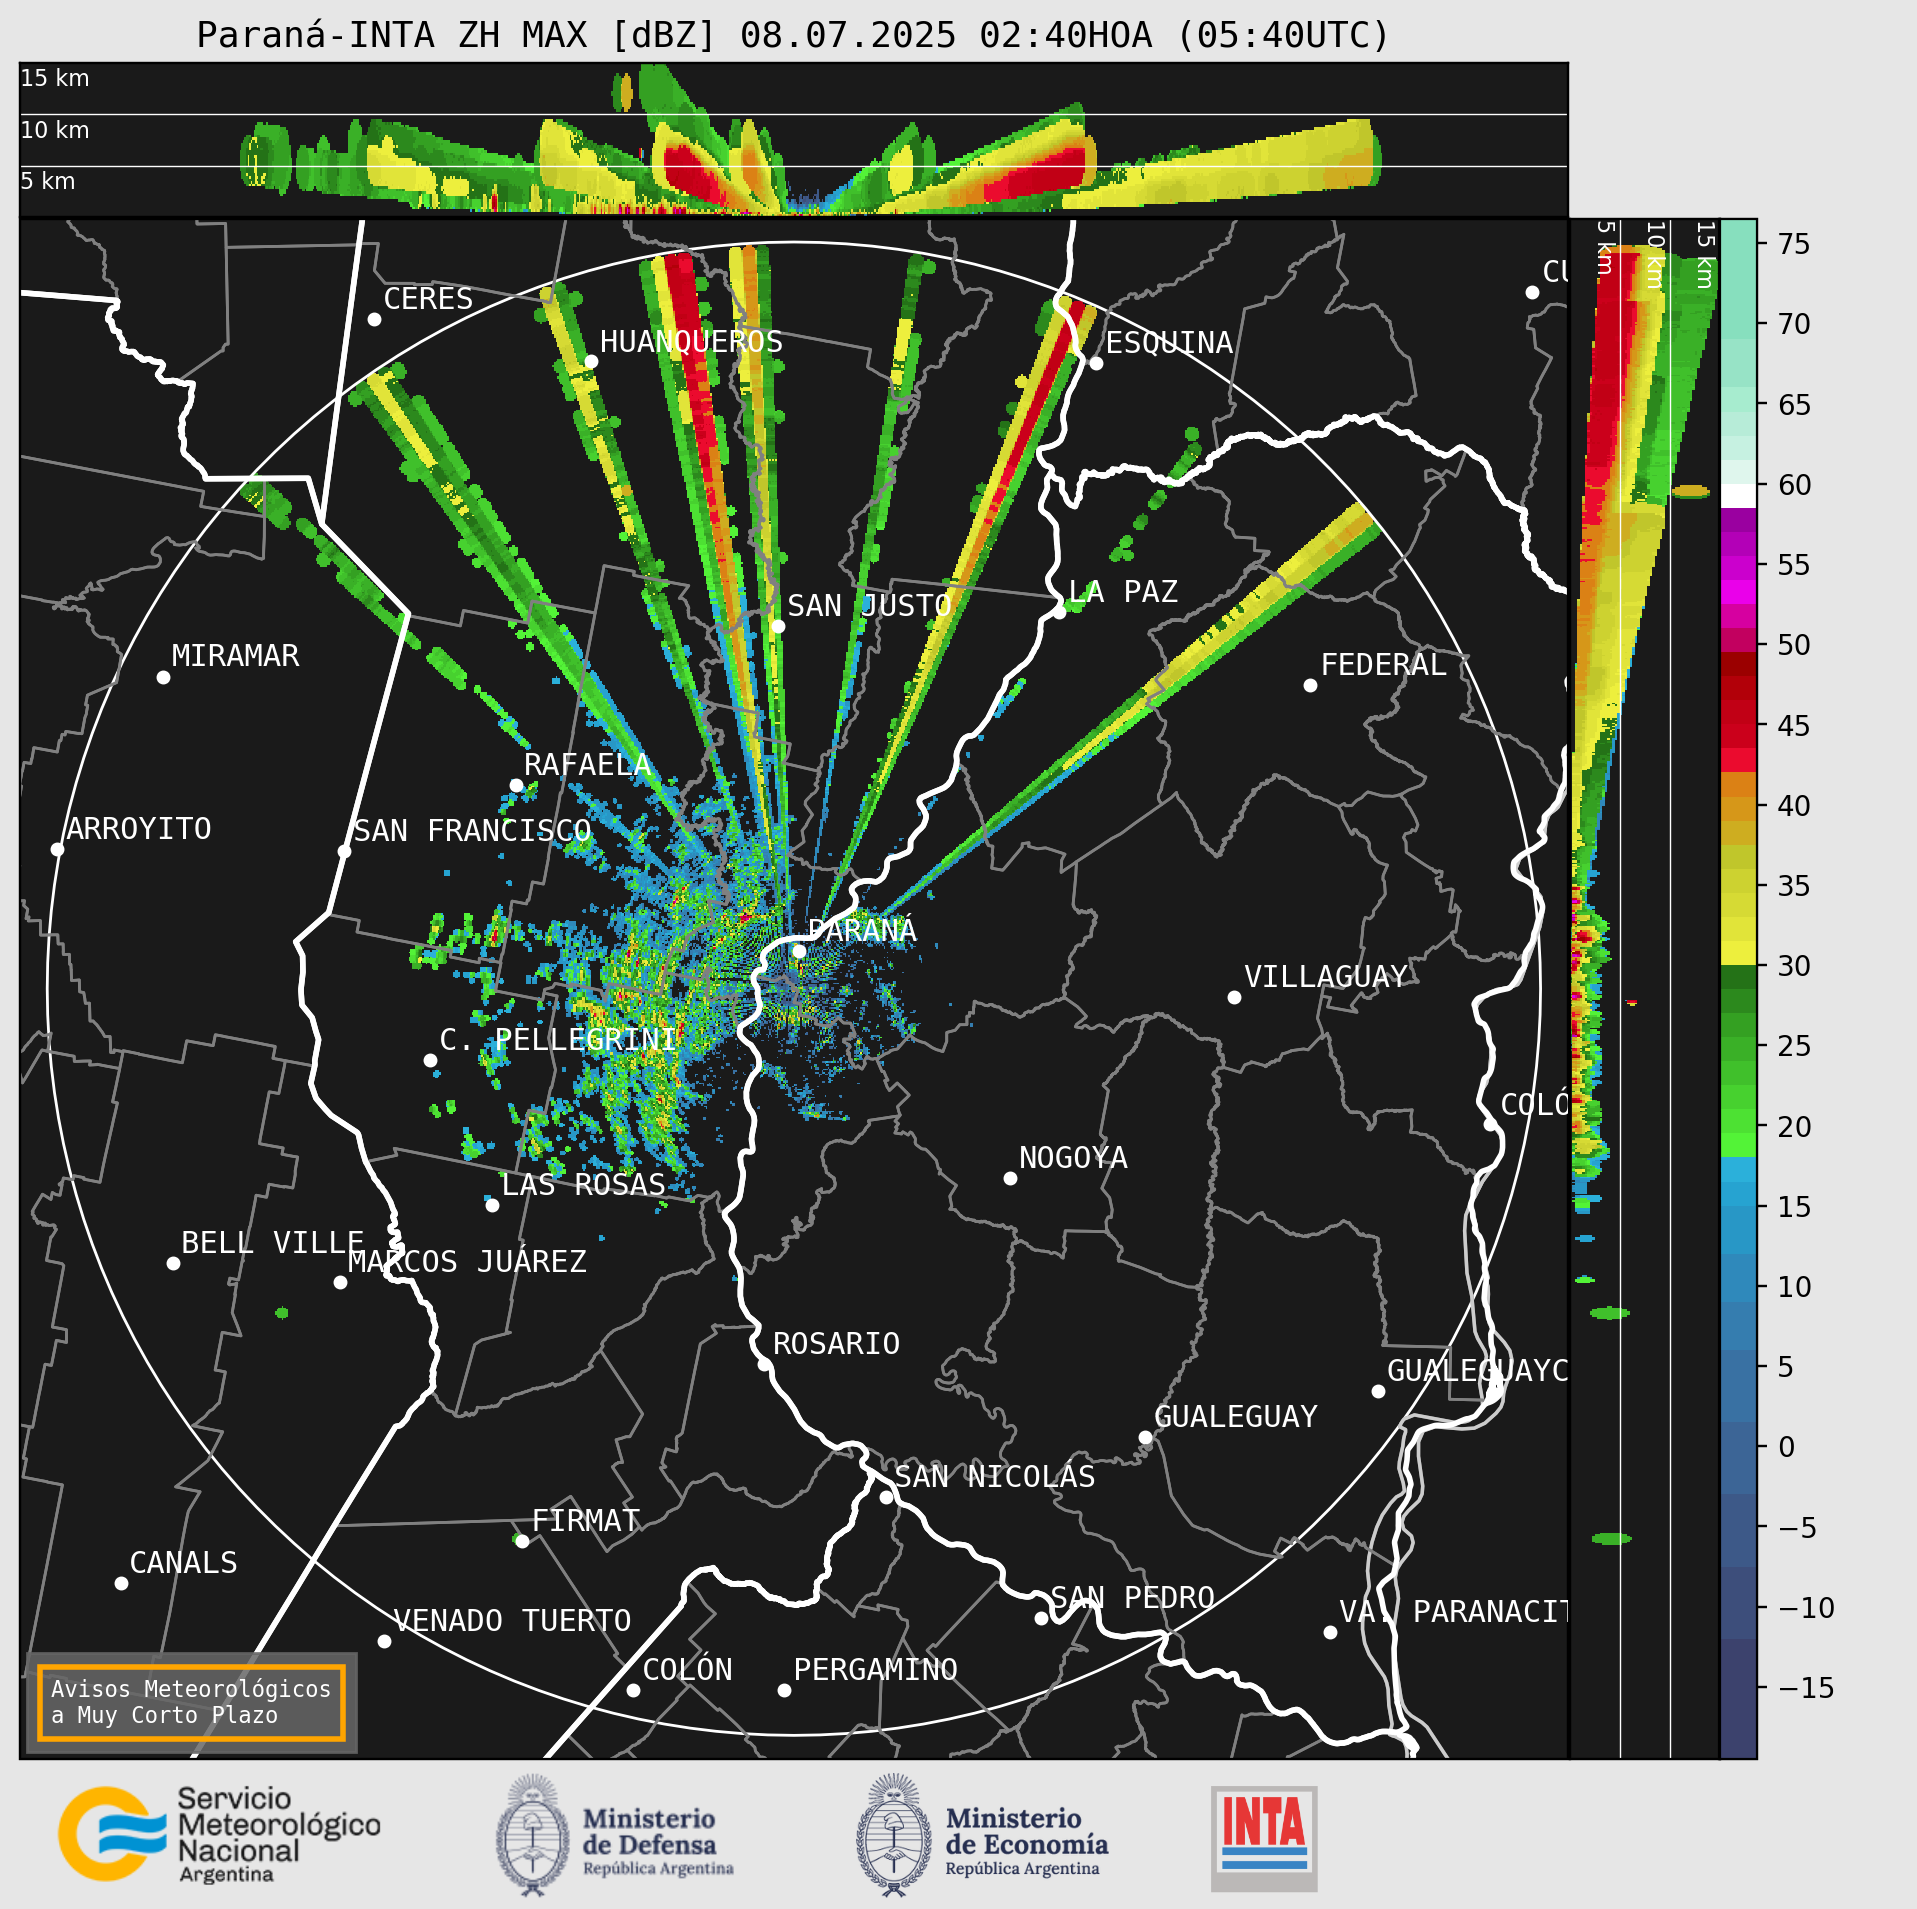Click the 10 km label in top cross-section

[55, 130]
